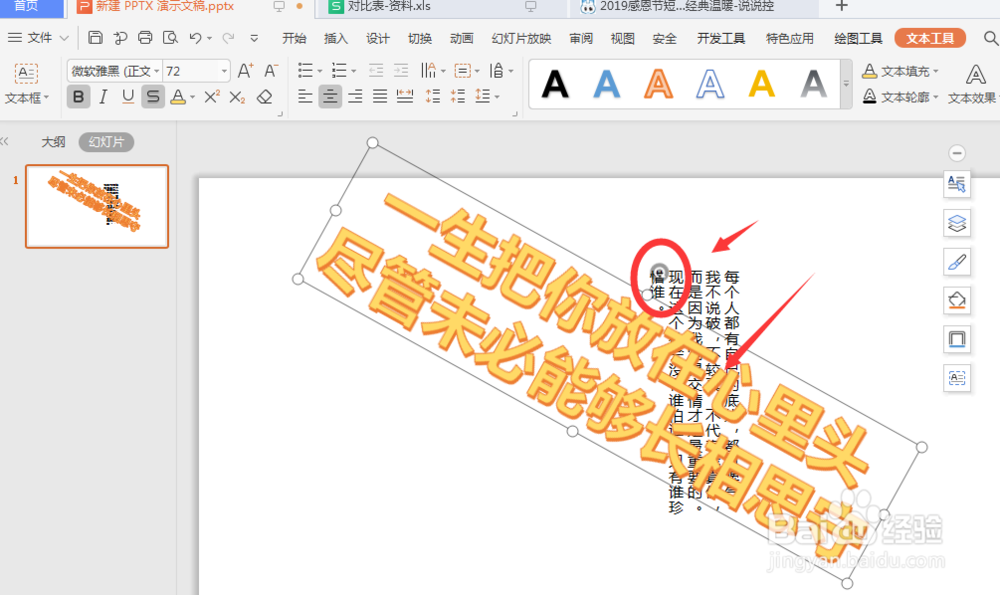This screenshot has height=595, width=1000.
Task: Open the shape fill bucket in side toolbar
Action: (957, 300)
